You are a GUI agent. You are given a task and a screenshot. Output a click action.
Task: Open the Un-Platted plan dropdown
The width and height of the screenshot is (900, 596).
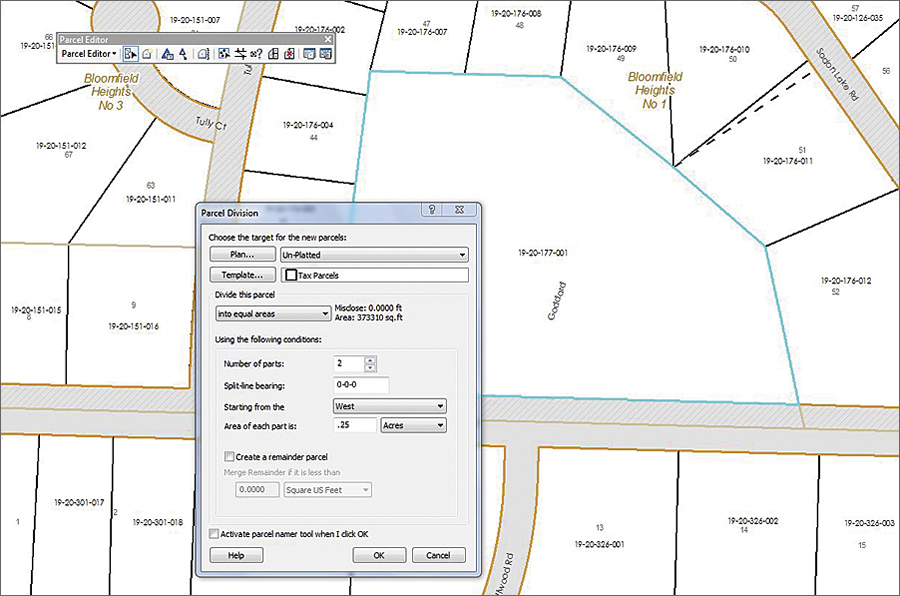[375, 254]
